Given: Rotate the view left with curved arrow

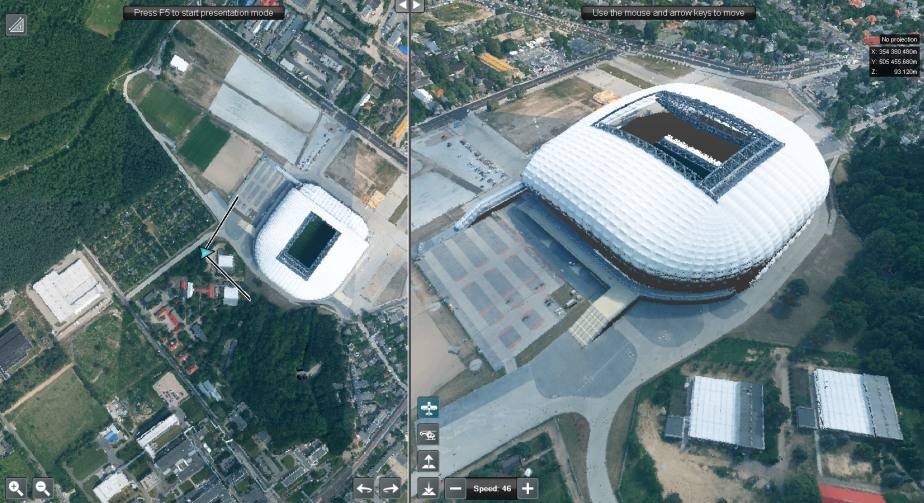Looking at the screenshot, I should pyautogui.click(x=364, y=488).
